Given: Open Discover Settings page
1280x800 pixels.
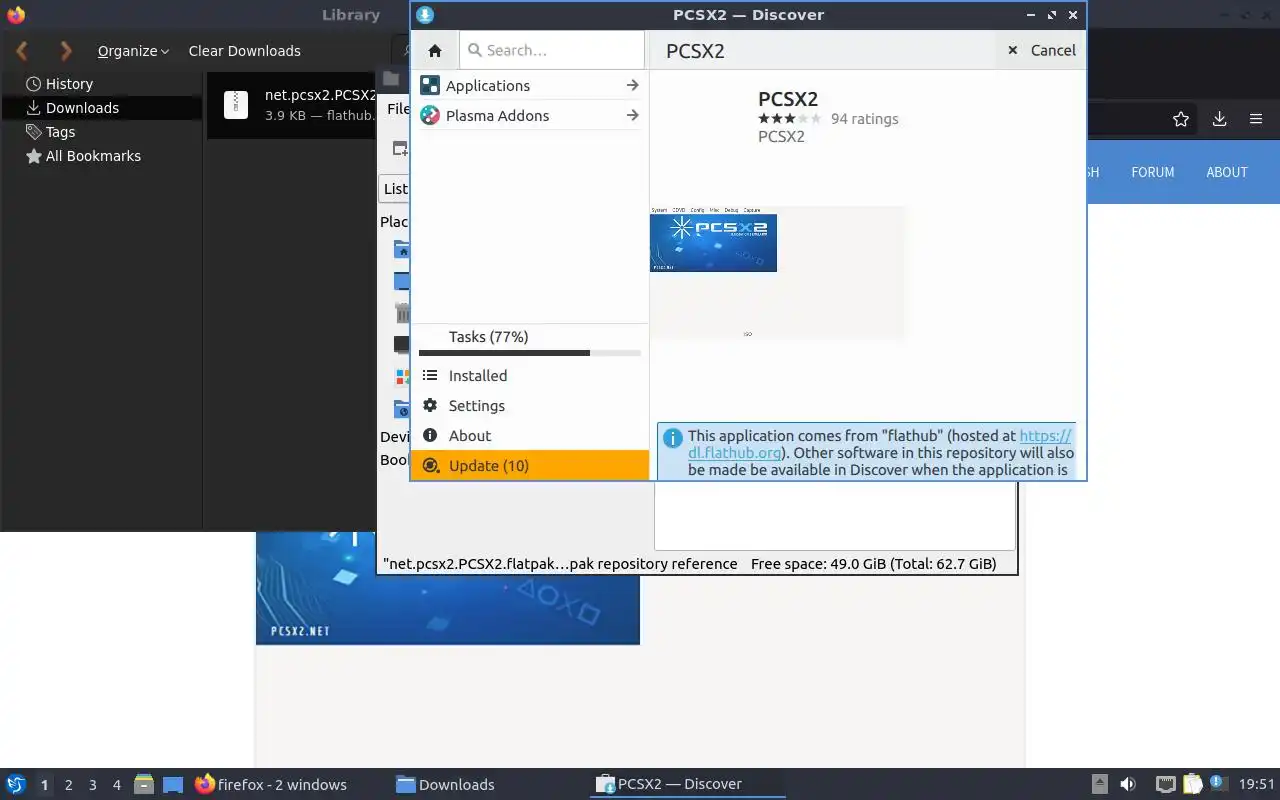Looking at the screenshot, I should (530, 406).
